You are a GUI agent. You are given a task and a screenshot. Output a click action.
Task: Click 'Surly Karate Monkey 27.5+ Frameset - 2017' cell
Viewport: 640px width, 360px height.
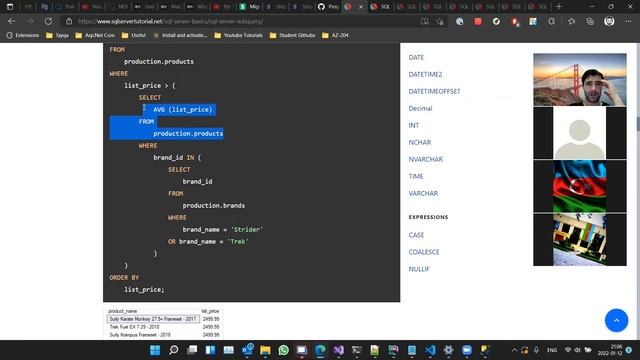[153, 319]
